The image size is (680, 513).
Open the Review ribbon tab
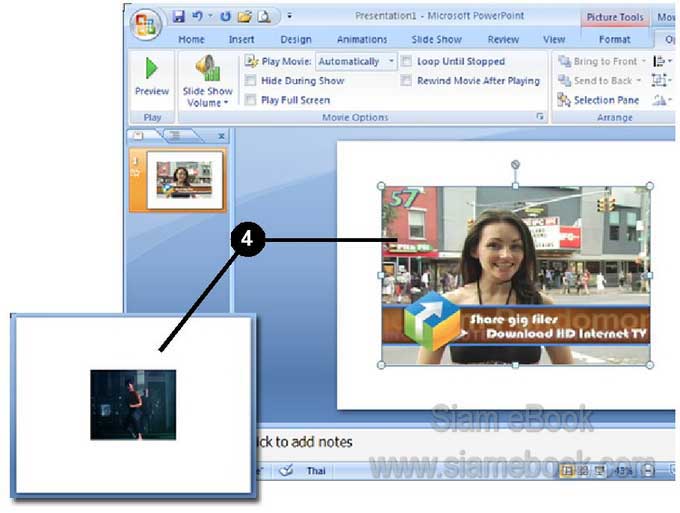pos(503,39)
